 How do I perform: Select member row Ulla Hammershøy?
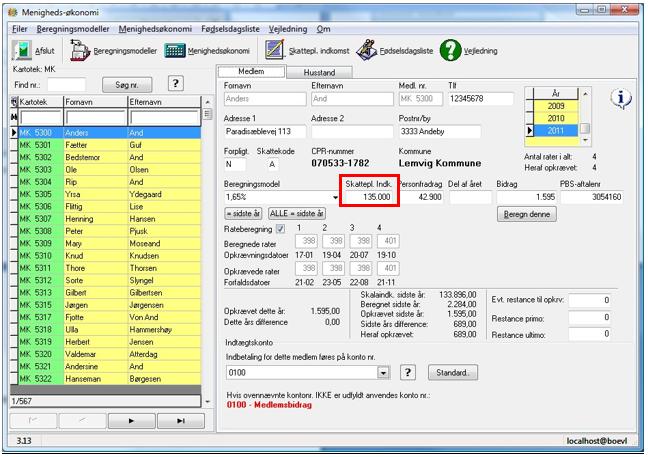(110, 330)
